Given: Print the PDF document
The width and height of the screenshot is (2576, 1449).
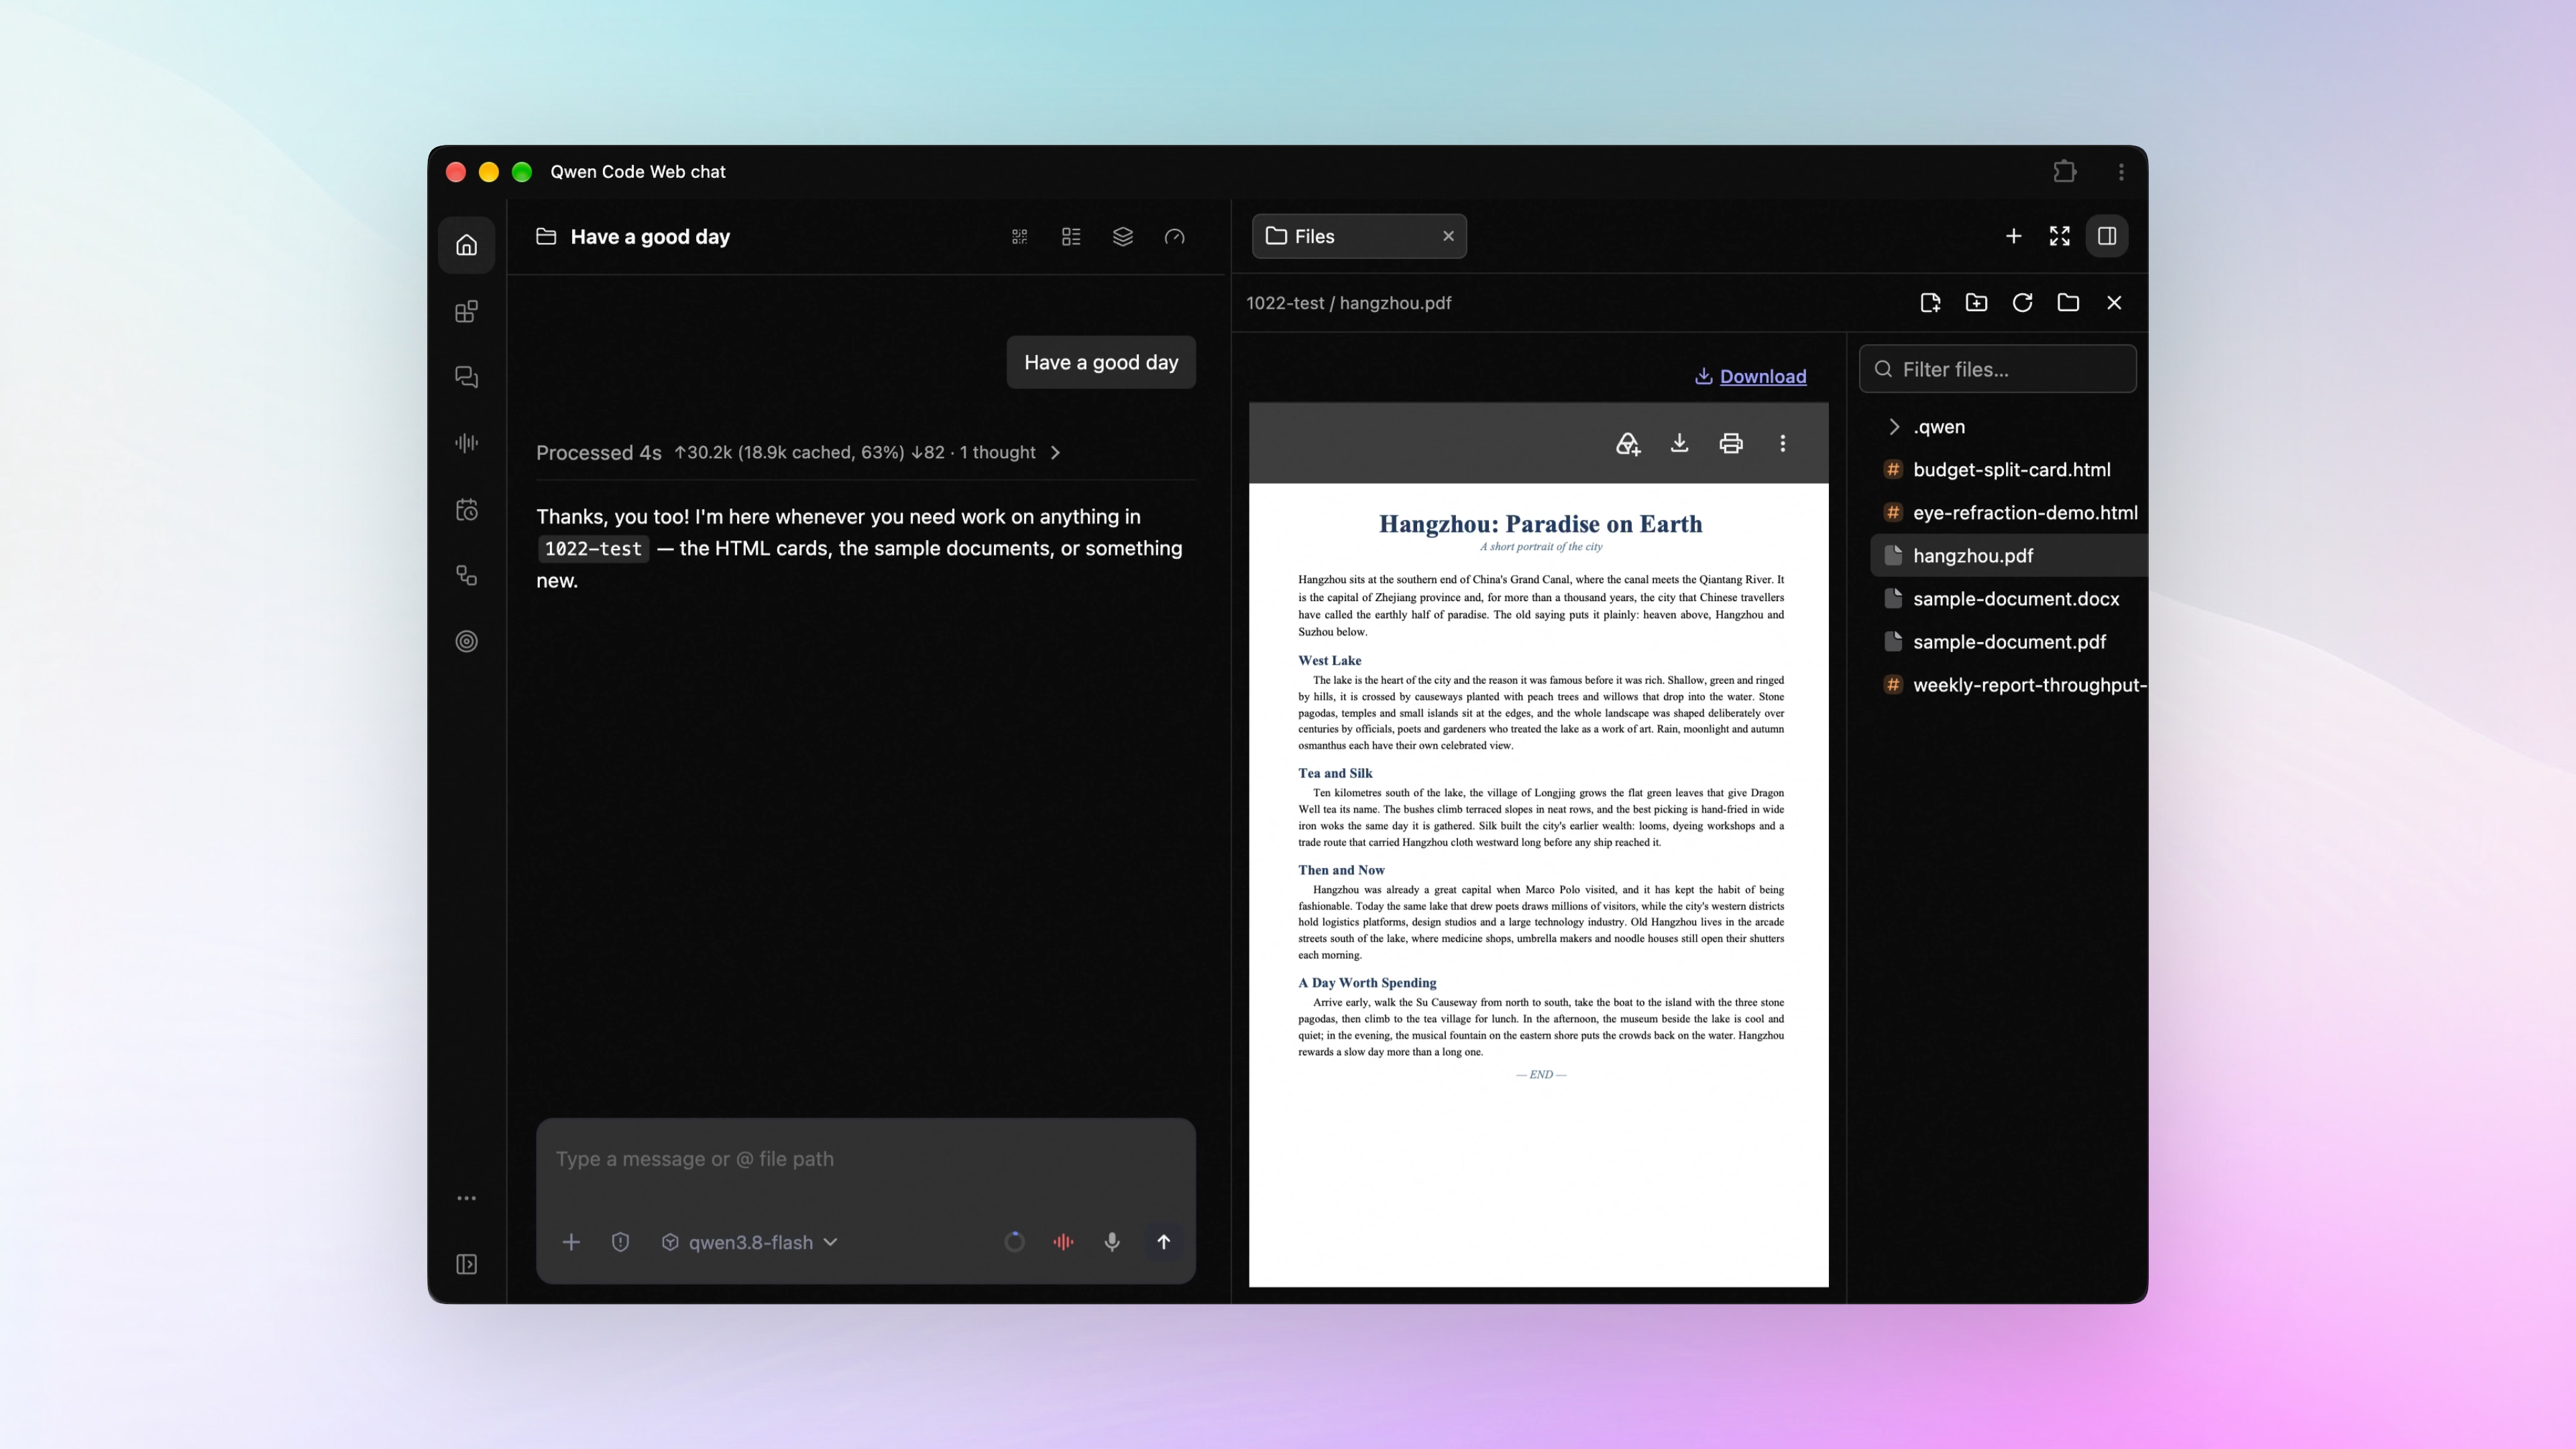Looking at the screenshot, I should coord(1731,443).
